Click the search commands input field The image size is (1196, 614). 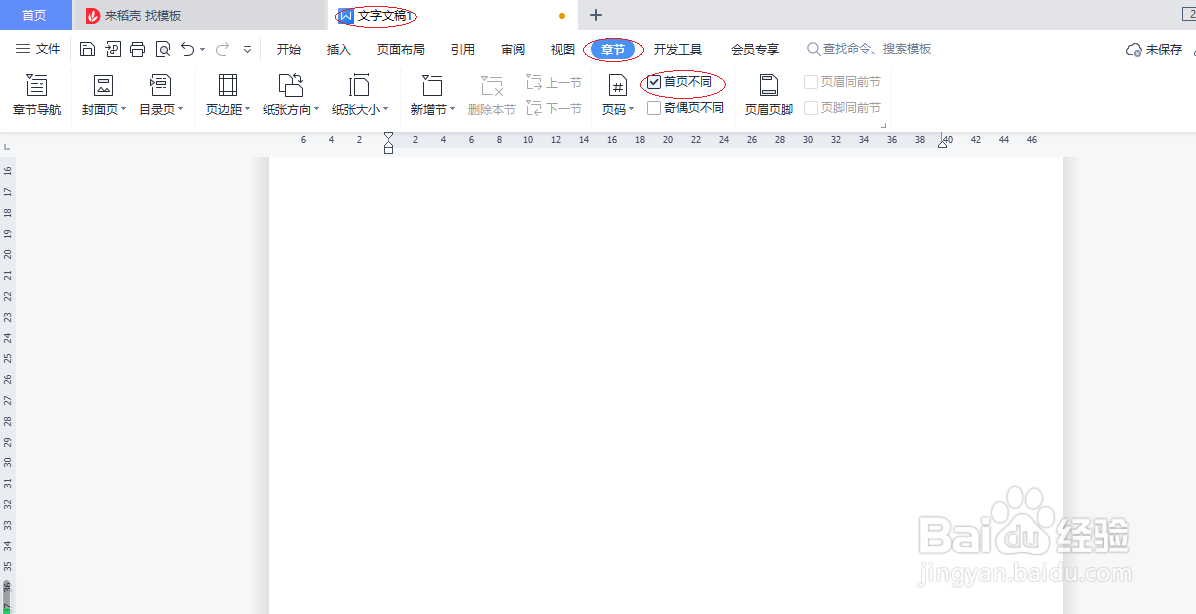click(x=870, y=48)
